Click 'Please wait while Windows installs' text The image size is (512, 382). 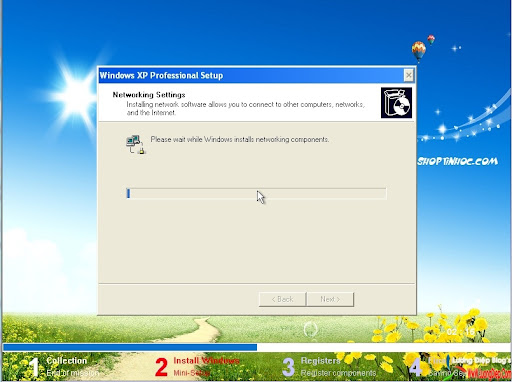pos(240,139)
